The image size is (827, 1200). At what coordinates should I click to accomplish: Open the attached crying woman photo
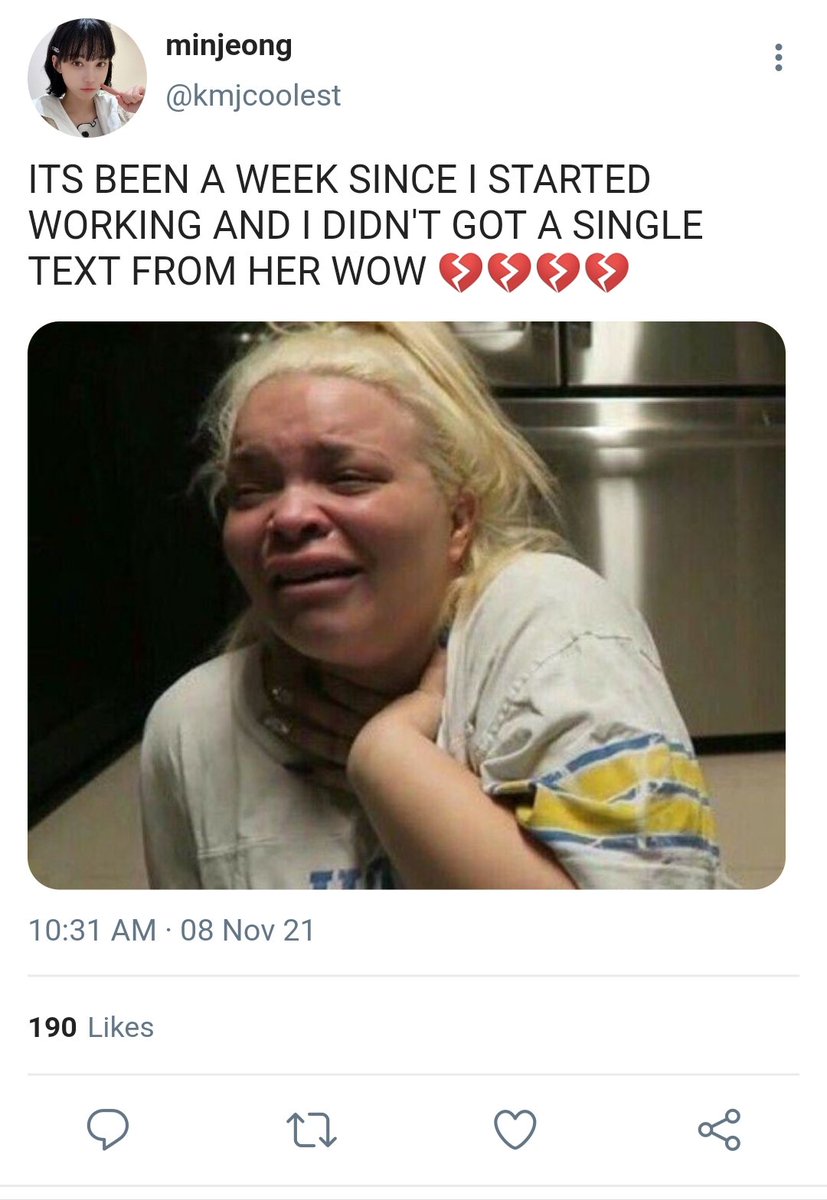tap(406, 605)
